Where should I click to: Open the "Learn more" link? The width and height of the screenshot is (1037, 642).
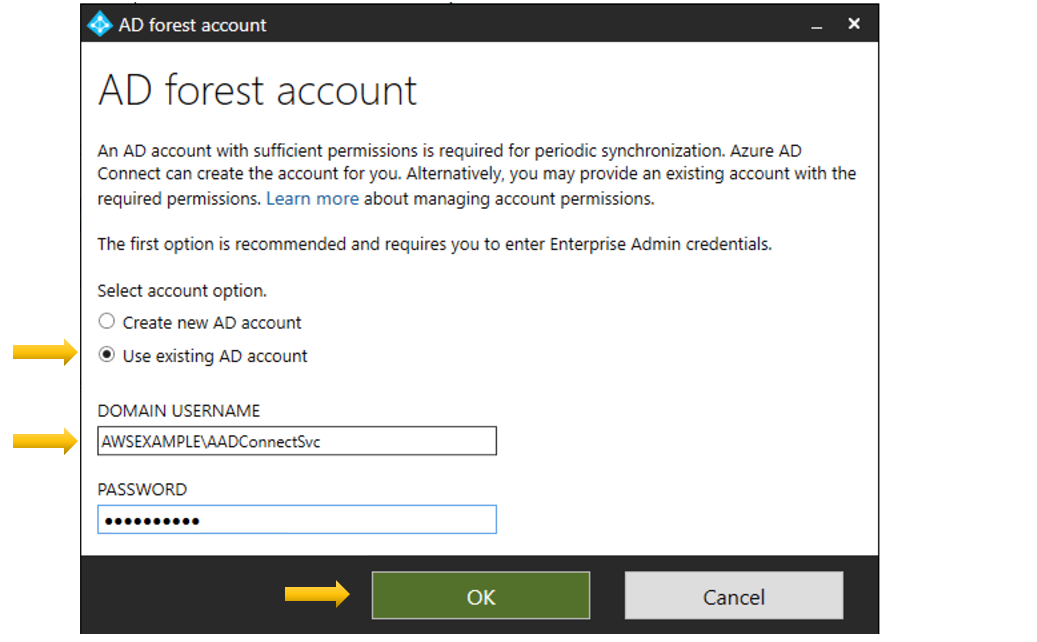[x=312, y=198]
